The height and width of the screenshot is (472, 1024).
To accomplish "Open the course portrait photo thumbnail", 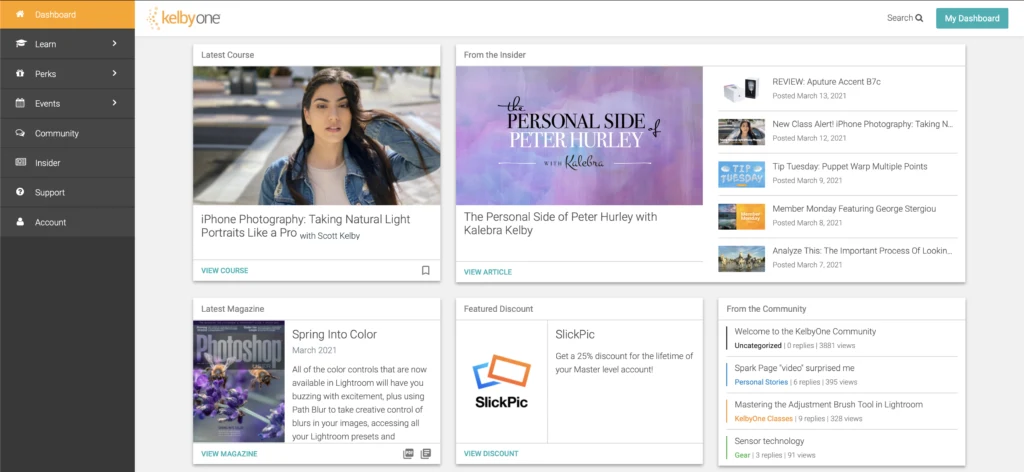I will (x=317, y=136).
